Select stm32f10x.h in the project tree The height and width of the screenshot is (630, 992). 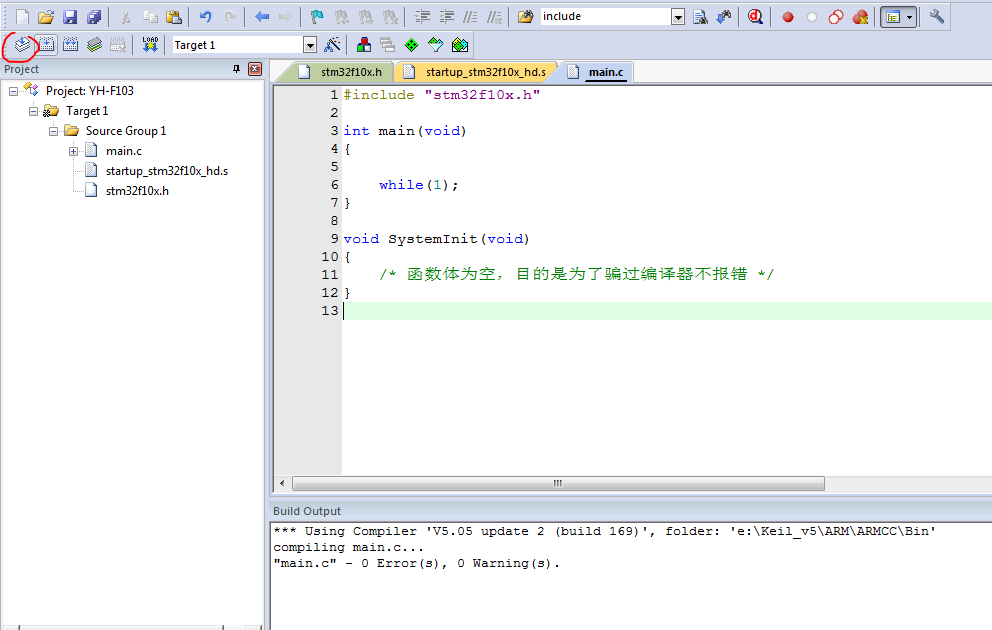pyautogui.click(x=137, y=191)
